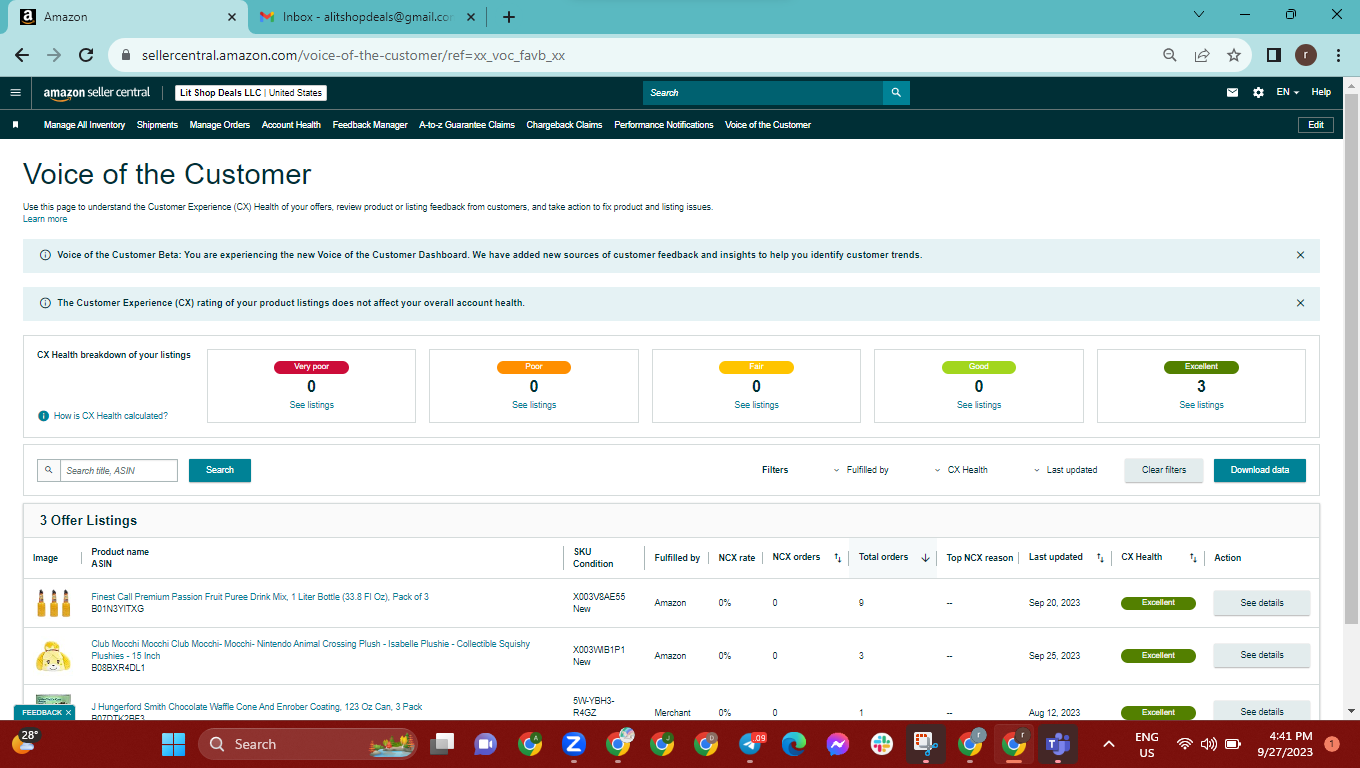The width and height of the screenshot is (1360, 768).
Task: Open Manage Orders menu item
Action: 220,125
